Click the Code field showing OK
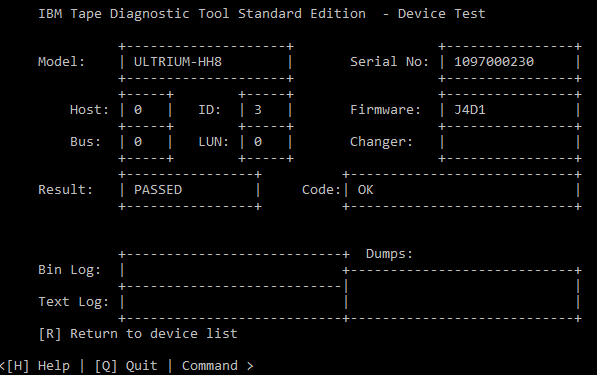Screen dimensions: 597x375 pyautogui.click(x=462, y=190)
